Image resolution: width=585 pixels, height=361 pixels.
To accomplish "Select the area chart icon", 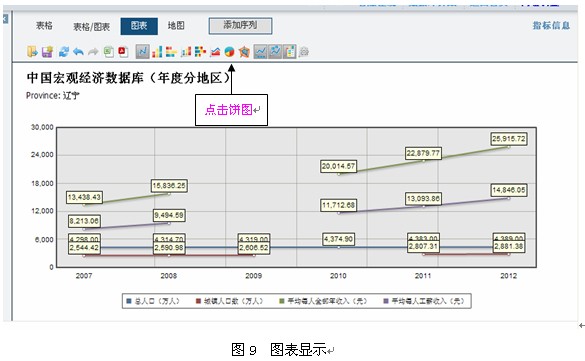I will [215, 51].
